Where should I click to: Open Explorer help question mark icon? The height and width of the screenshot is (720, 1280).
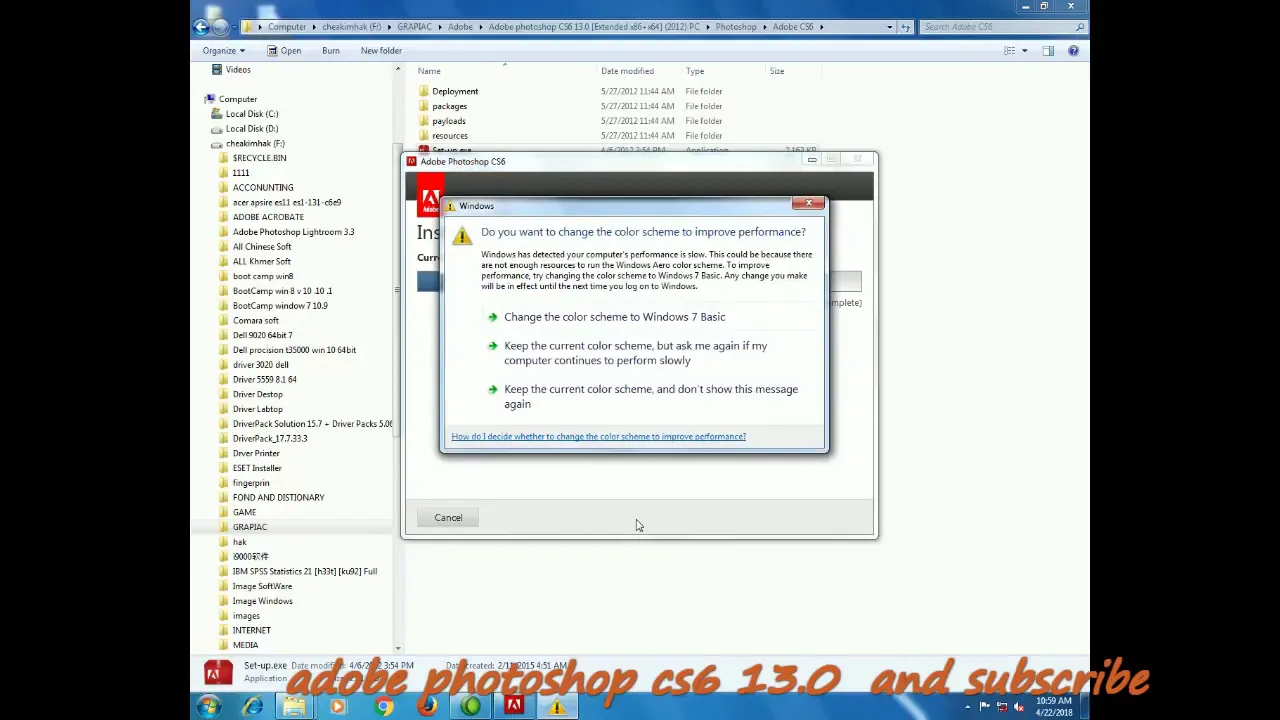click(1073, 51)
